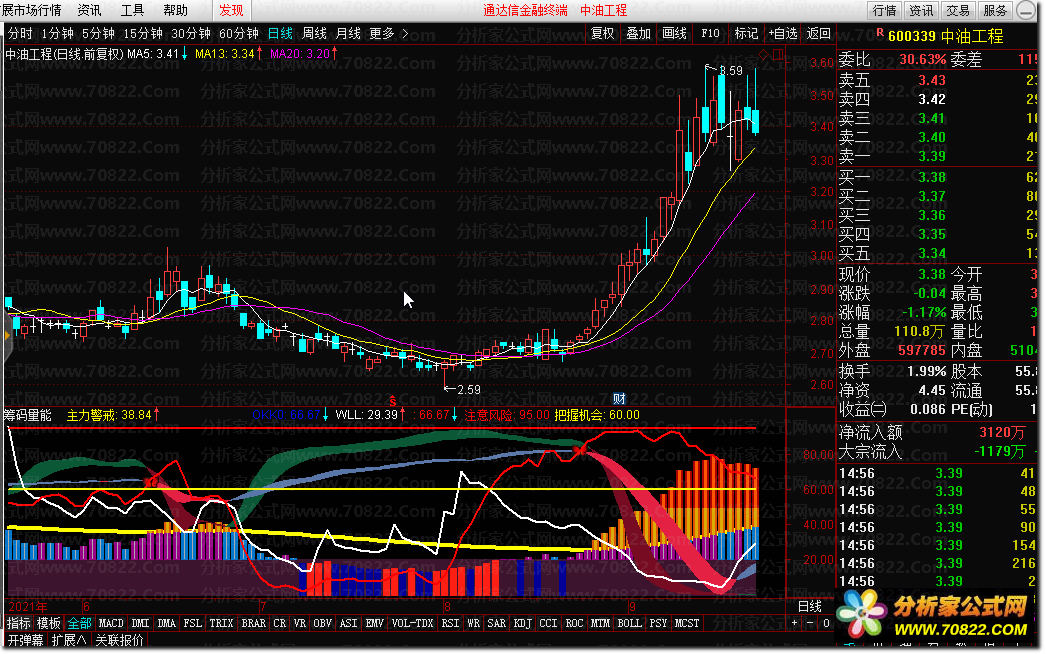Select the BRAR indicator
This screenshot has width=1046, height=654.
coord(253,623)
